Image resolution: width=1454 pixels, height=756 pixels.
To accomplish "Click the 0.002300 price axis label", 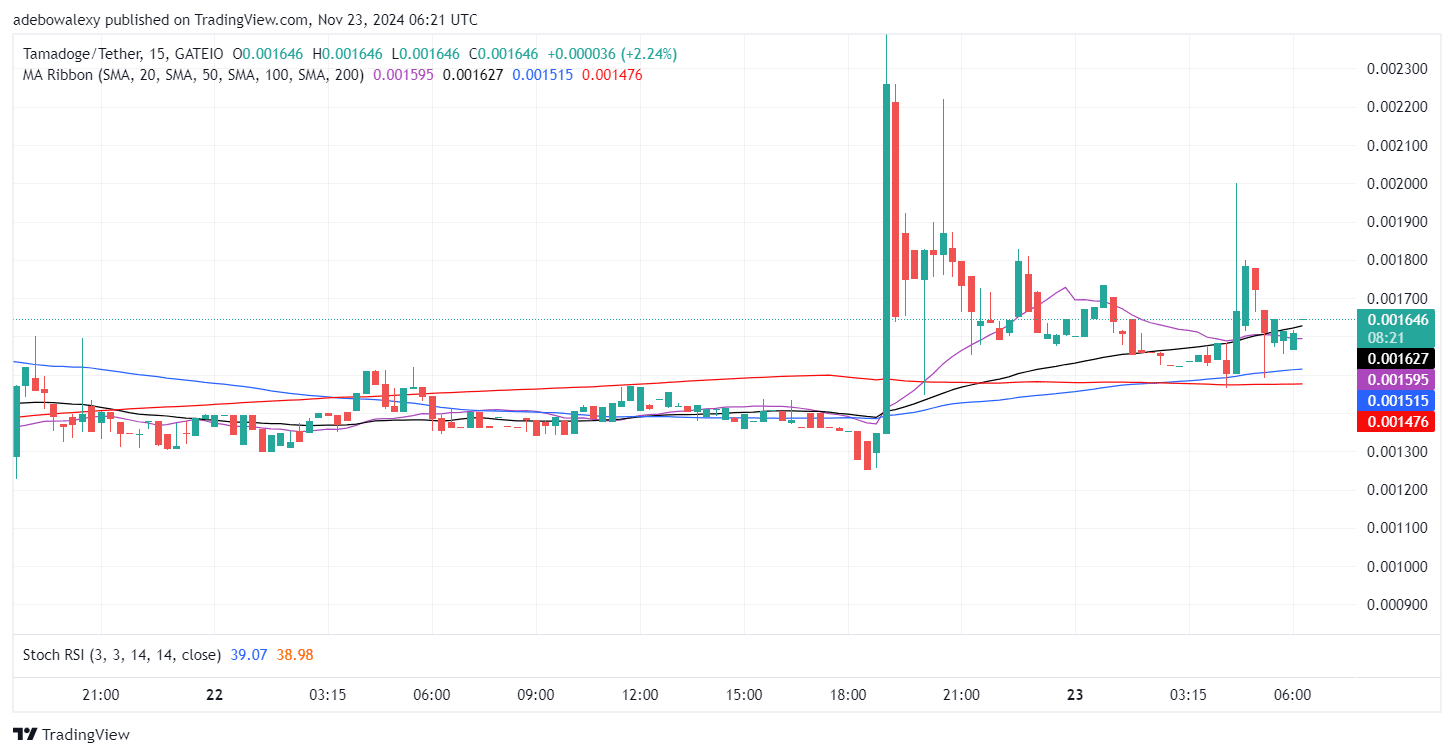I will click(x=1395, y=69).
